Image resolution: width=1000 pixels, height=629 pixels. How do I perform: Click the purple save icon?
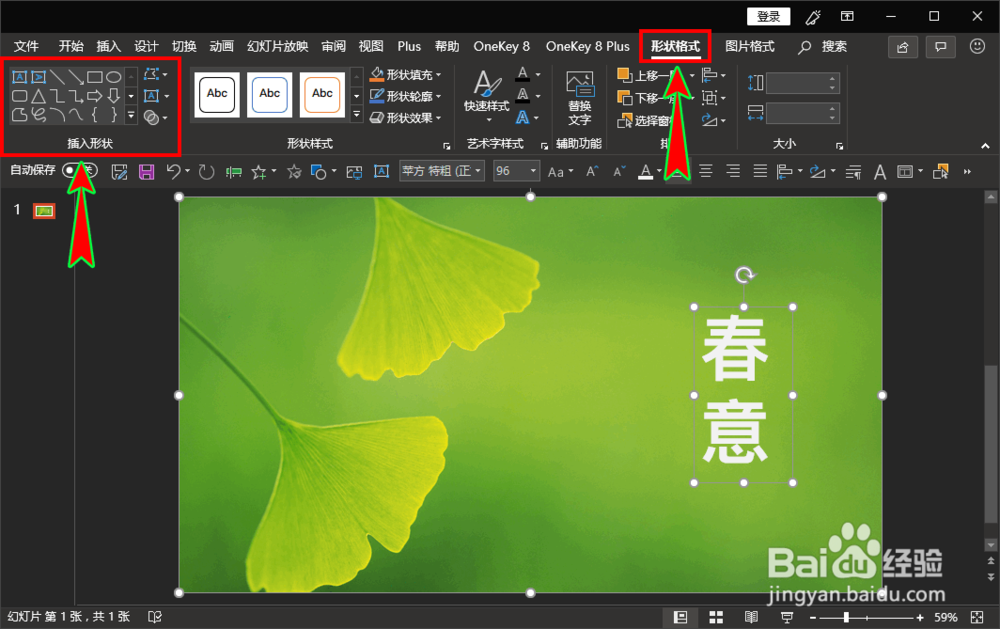147,172
